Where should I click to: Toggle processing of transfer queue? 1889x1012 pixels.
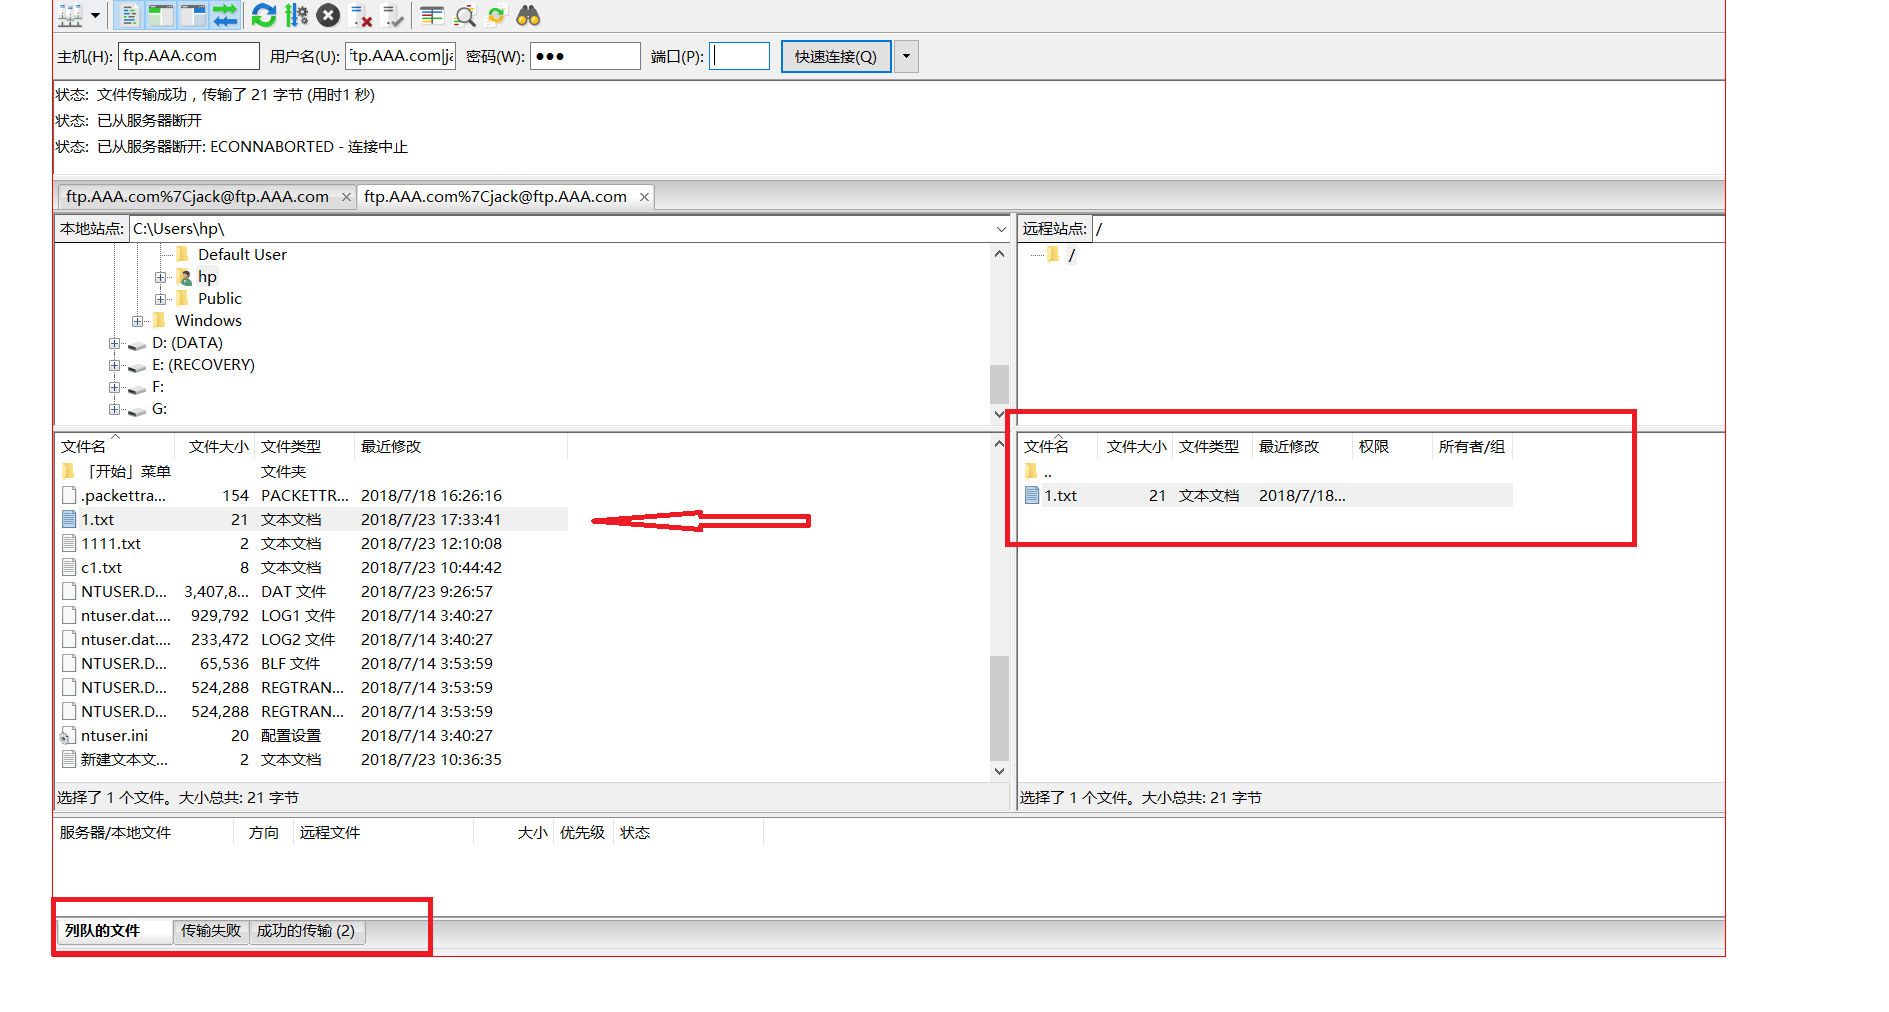(297, 15)
